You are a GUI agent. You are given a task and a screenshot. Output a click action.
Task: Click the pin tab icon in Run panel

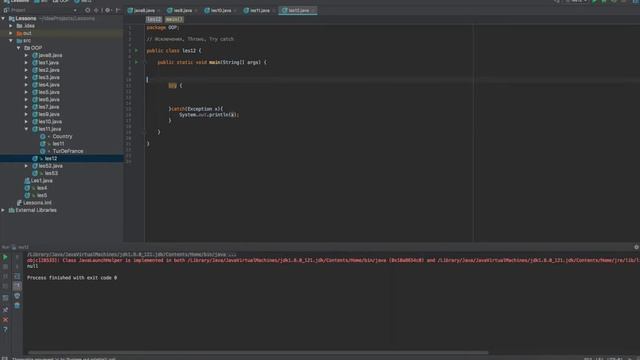(x=5, y=310)
